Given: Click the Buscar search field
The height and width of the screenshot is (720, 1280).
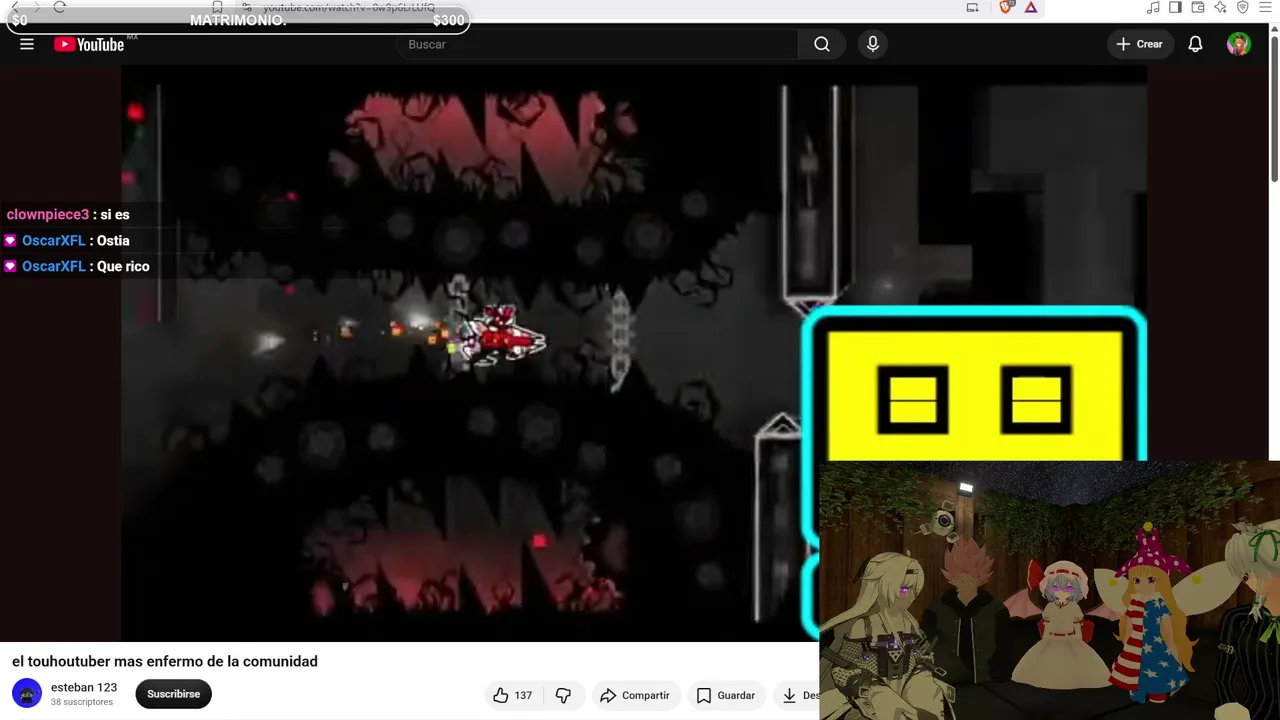Looking at the screenshot, I should tap(598, 44).
